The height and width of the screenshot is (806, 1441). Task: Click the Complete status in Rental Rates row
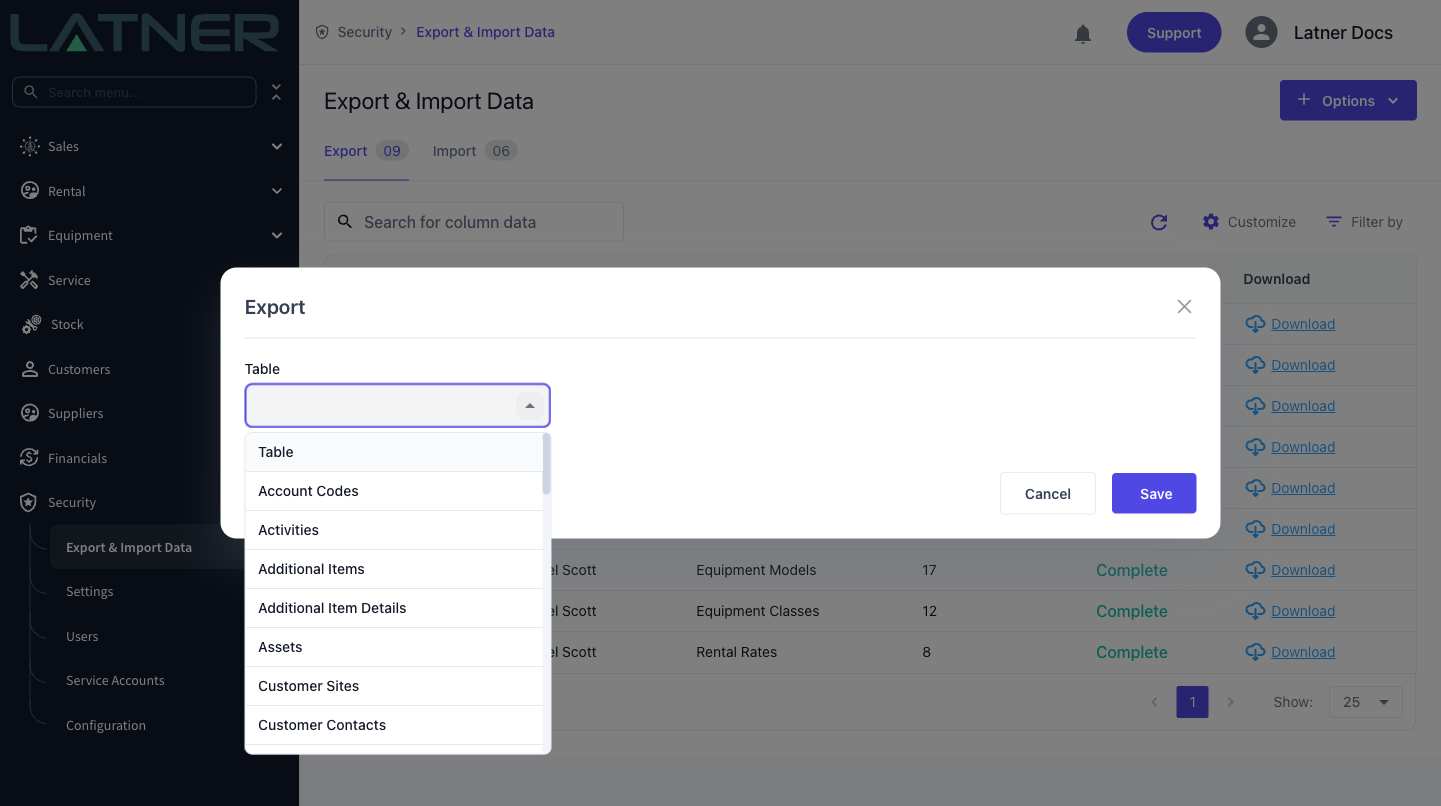tap(1132, 652)
